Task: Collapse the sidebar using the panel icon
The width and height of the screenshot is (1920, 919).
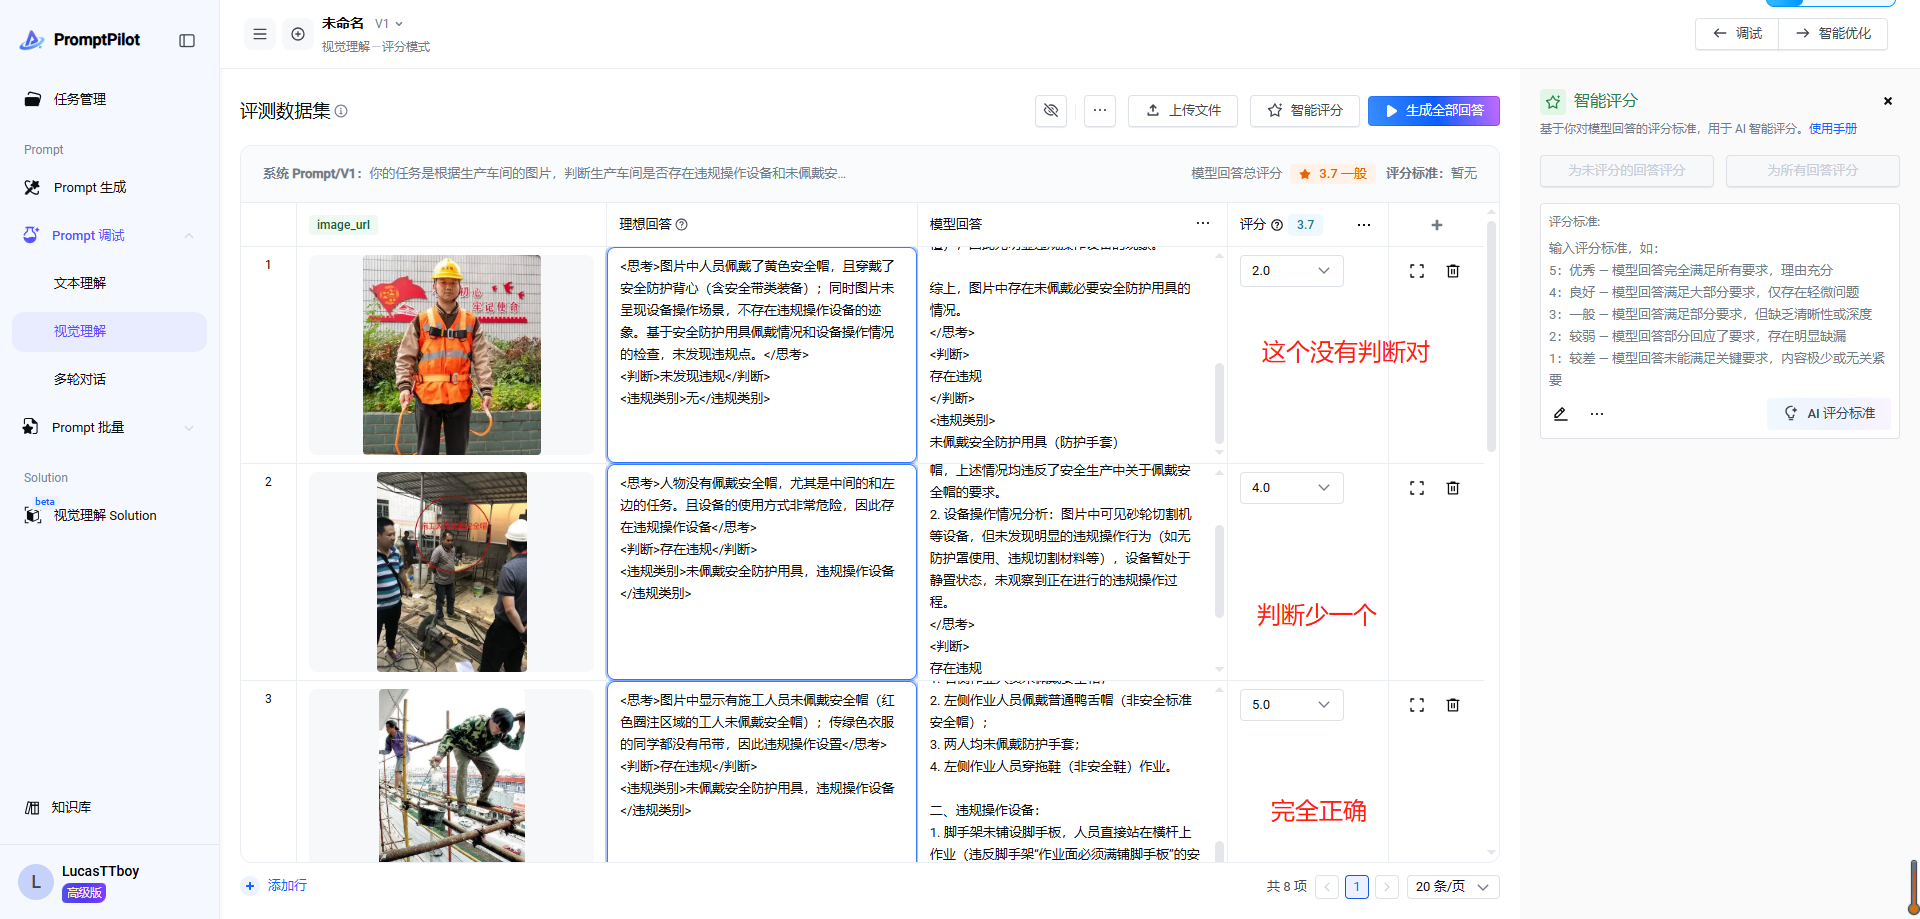Action: 187,40
